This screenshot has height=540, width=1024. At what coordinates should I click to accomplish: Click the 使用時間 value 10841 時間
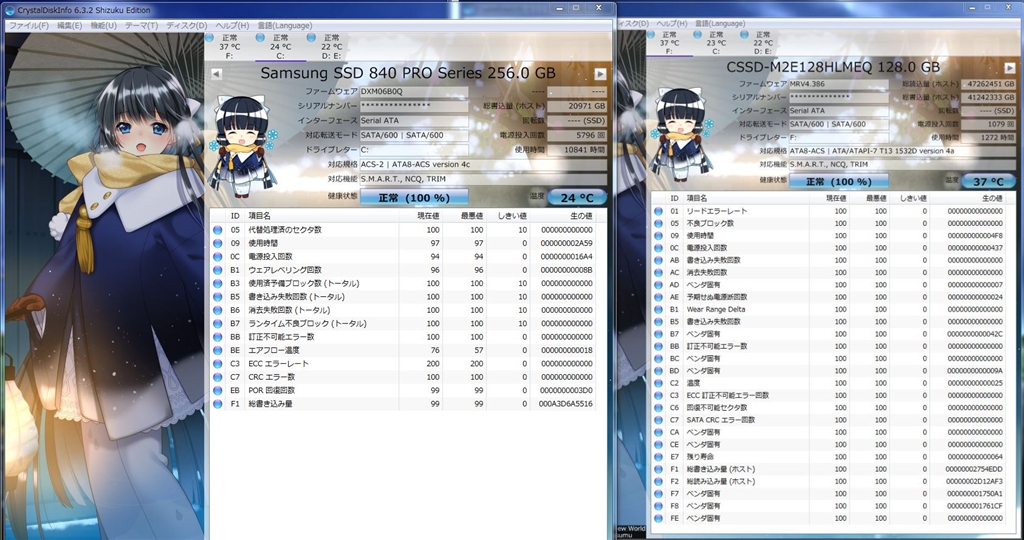577,150
